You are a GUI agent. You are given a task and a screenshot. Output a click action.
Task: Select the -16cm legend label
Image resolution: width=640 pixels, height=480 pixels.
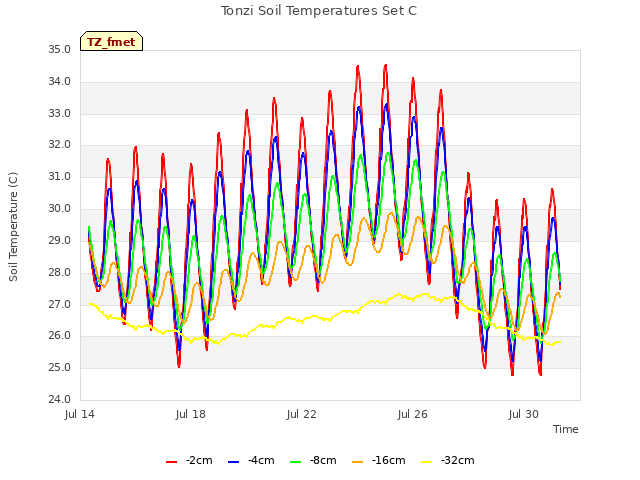[x=389, y=460]
